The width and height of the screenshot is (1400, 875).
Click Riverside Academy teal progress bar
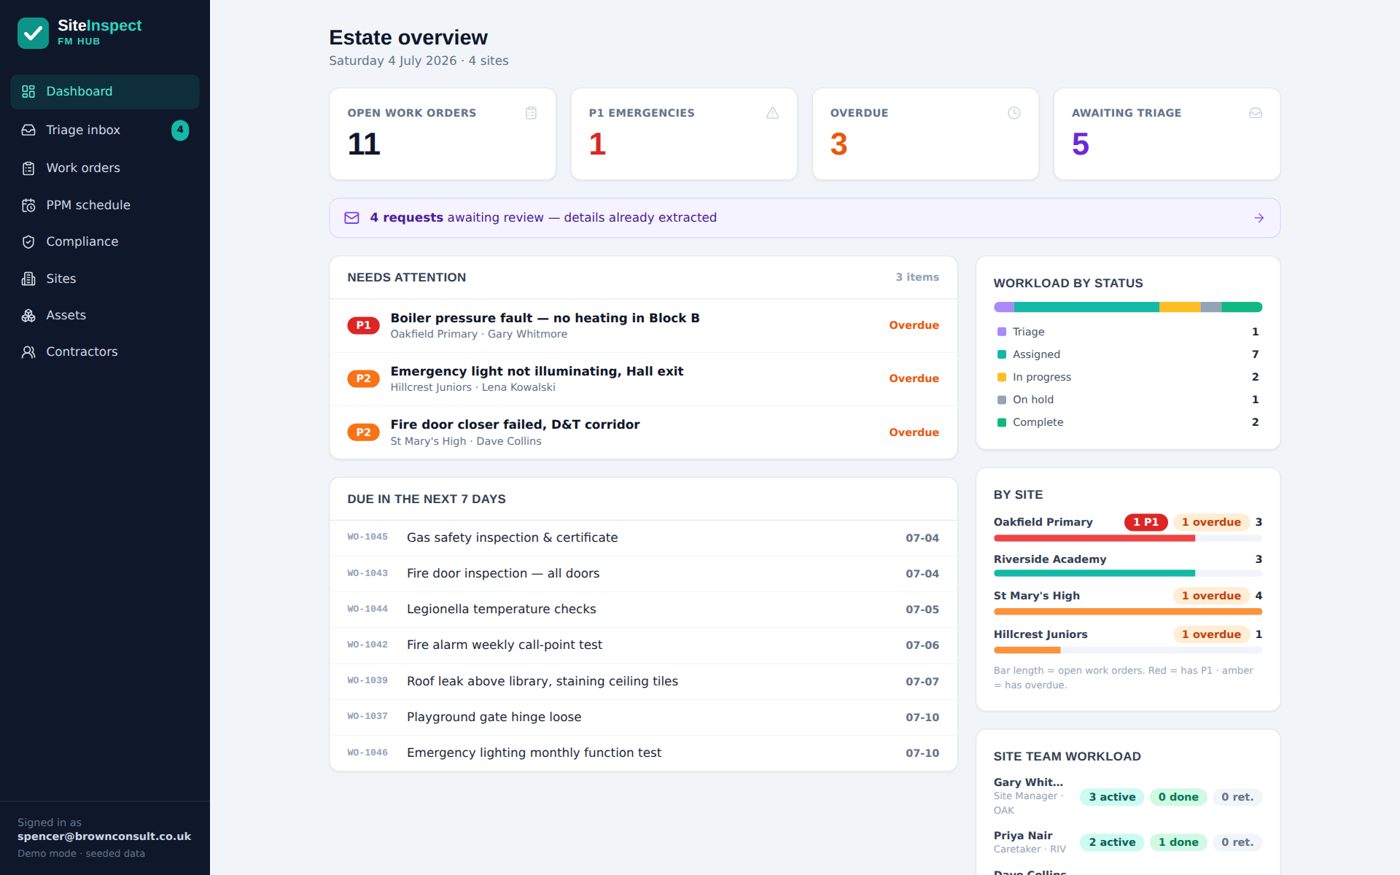(x=1094, y=573)
